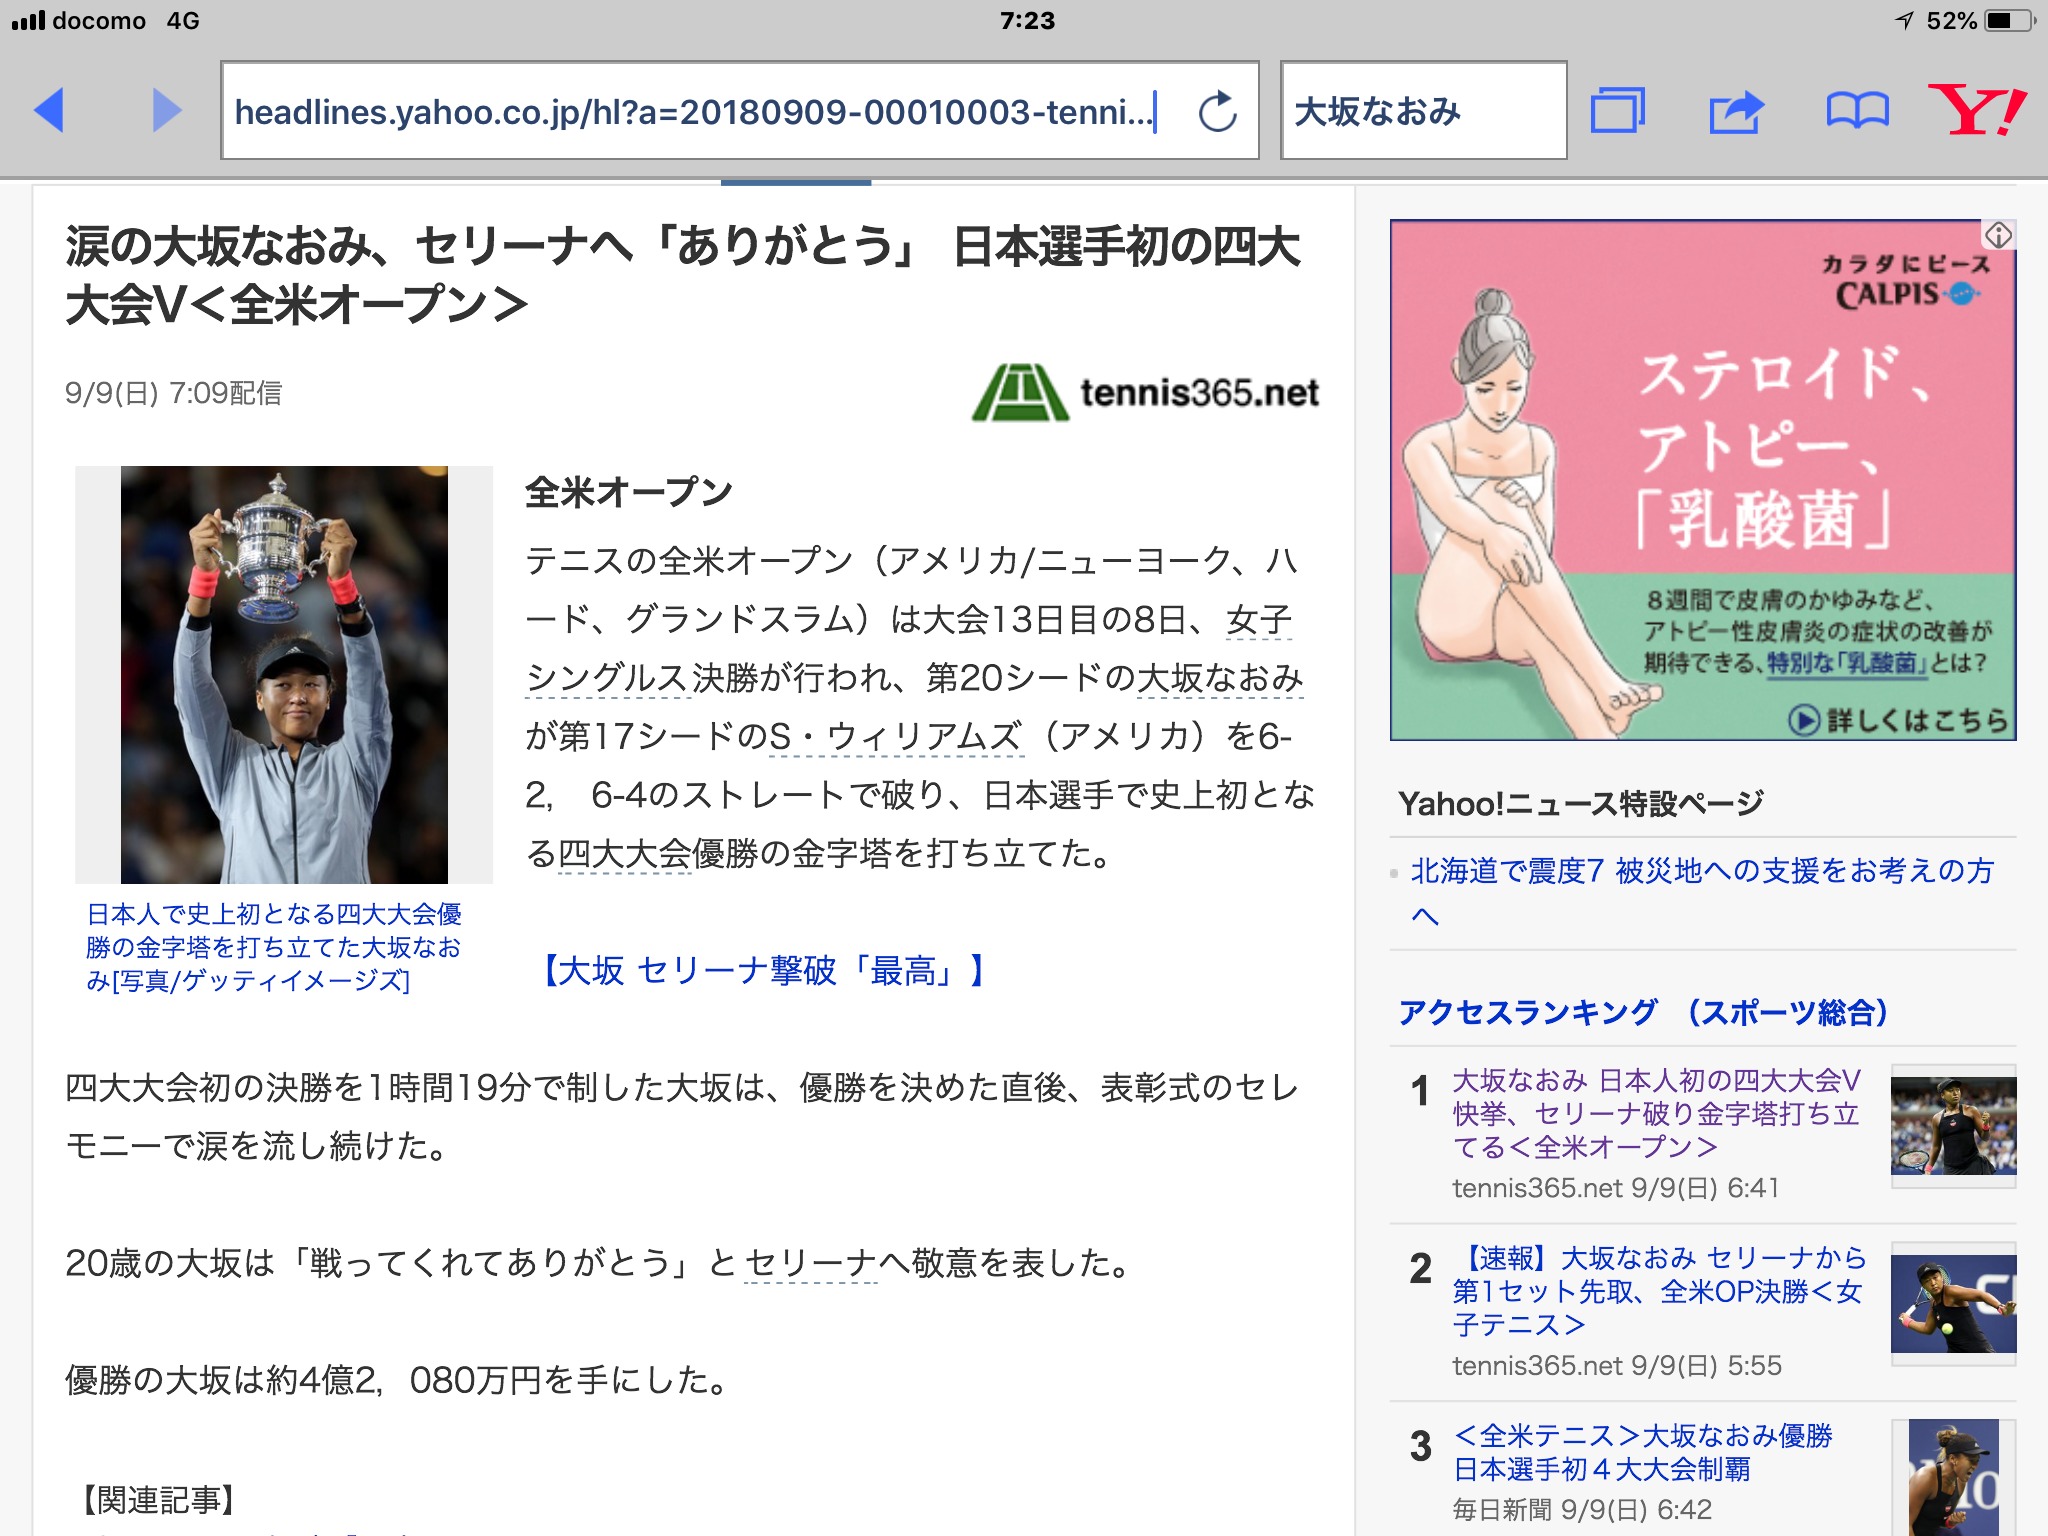Open the tabs overview icon
Image resolution: width=2048 pixels, height=1536 pixels.
click(x=1617, y=111)
